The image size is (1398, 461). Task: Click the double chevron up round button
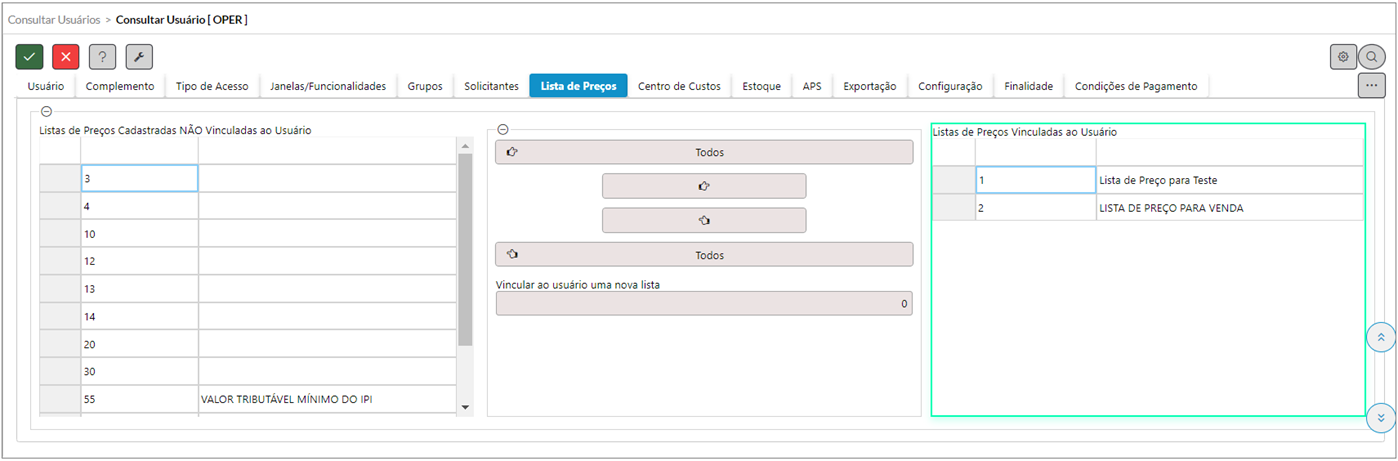tap(1380, 338)
